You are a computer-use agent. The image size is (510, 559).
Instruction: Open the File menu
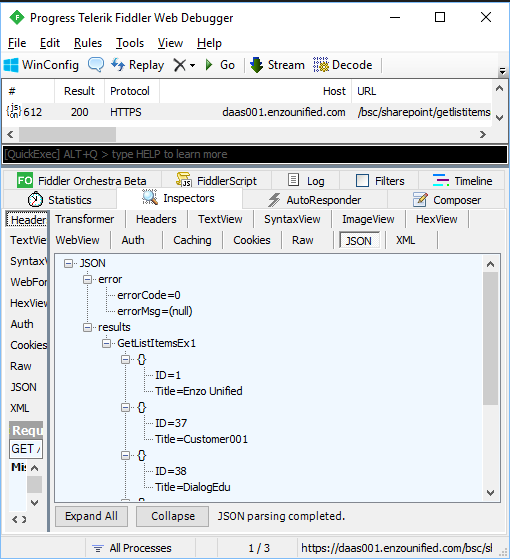pyautogui.click(x=17, y=43)
